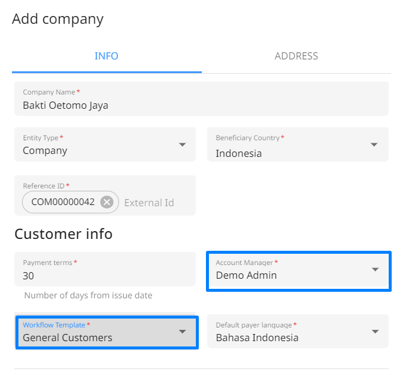Click the Company Name input field
400x375 pixels.
pyautogui.click(x=201, y=99)
